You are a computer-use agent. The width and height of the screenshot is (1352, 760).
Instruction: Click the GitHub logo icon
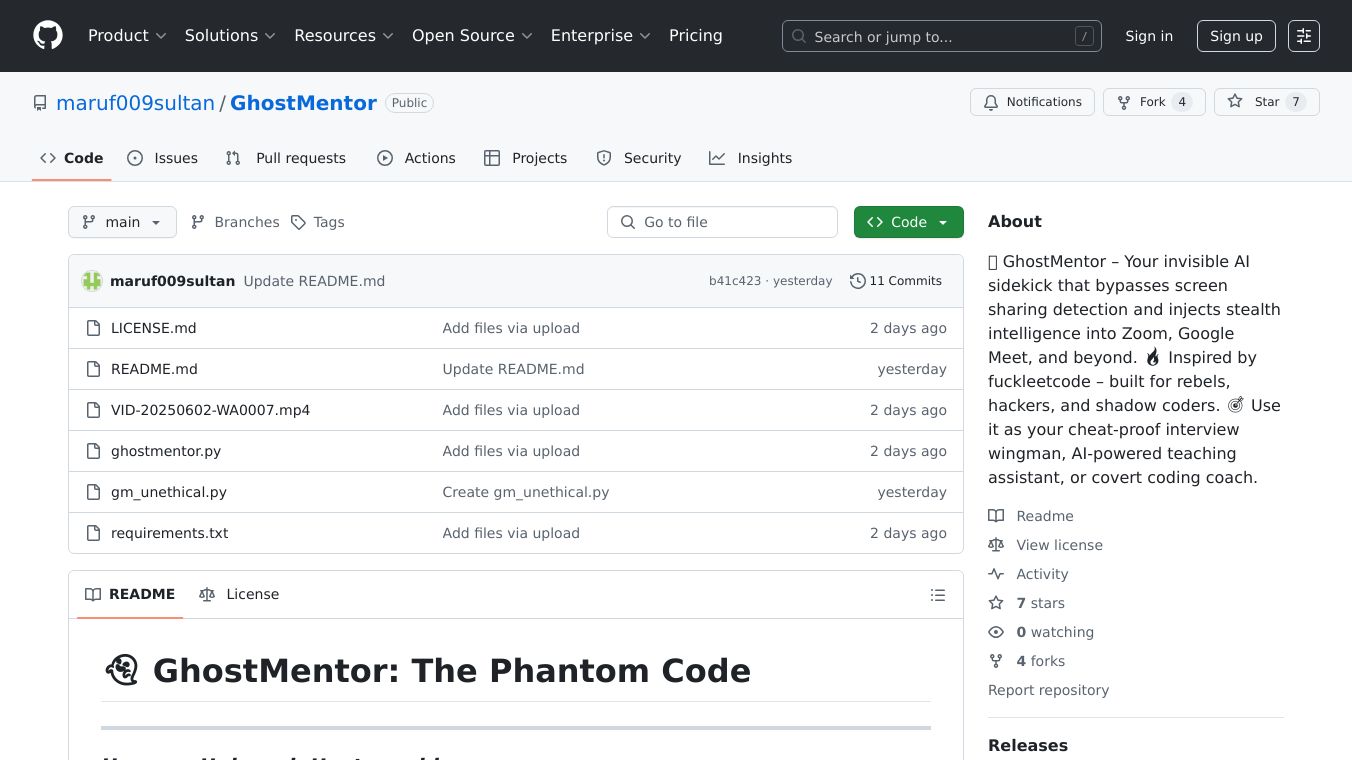point(48,36)
